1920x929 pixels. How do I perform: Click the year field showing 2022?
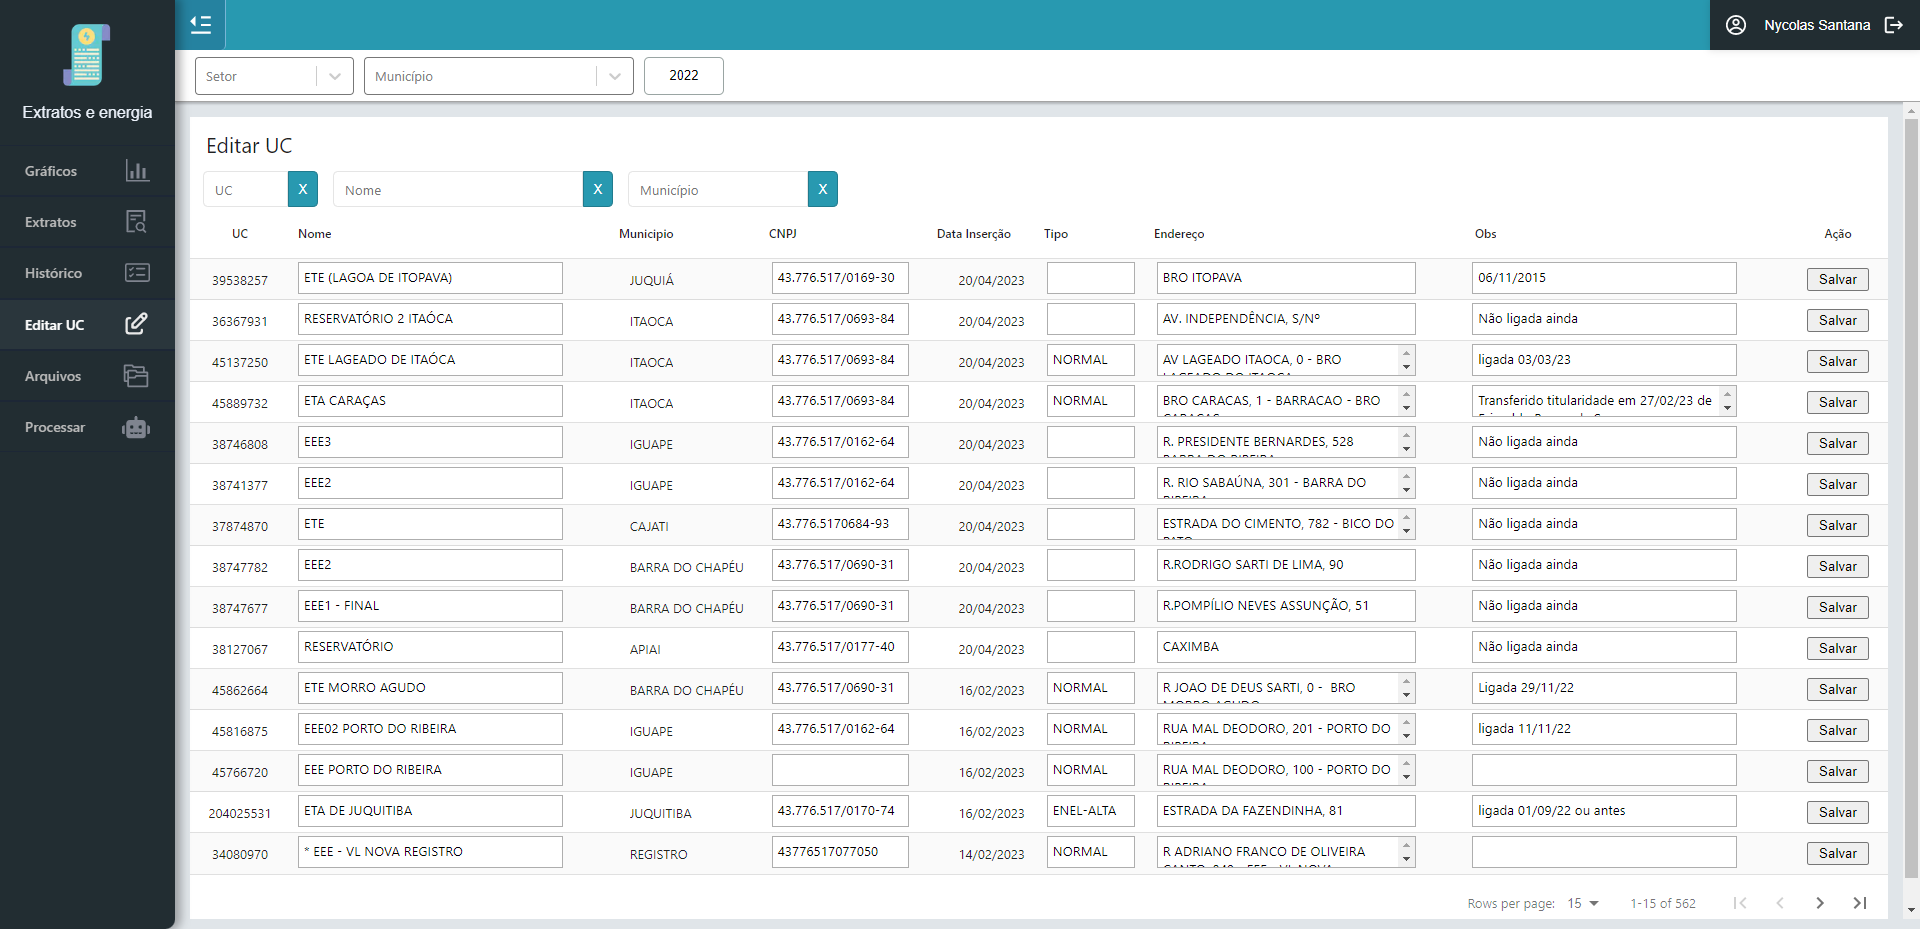(x=684, y=76)
